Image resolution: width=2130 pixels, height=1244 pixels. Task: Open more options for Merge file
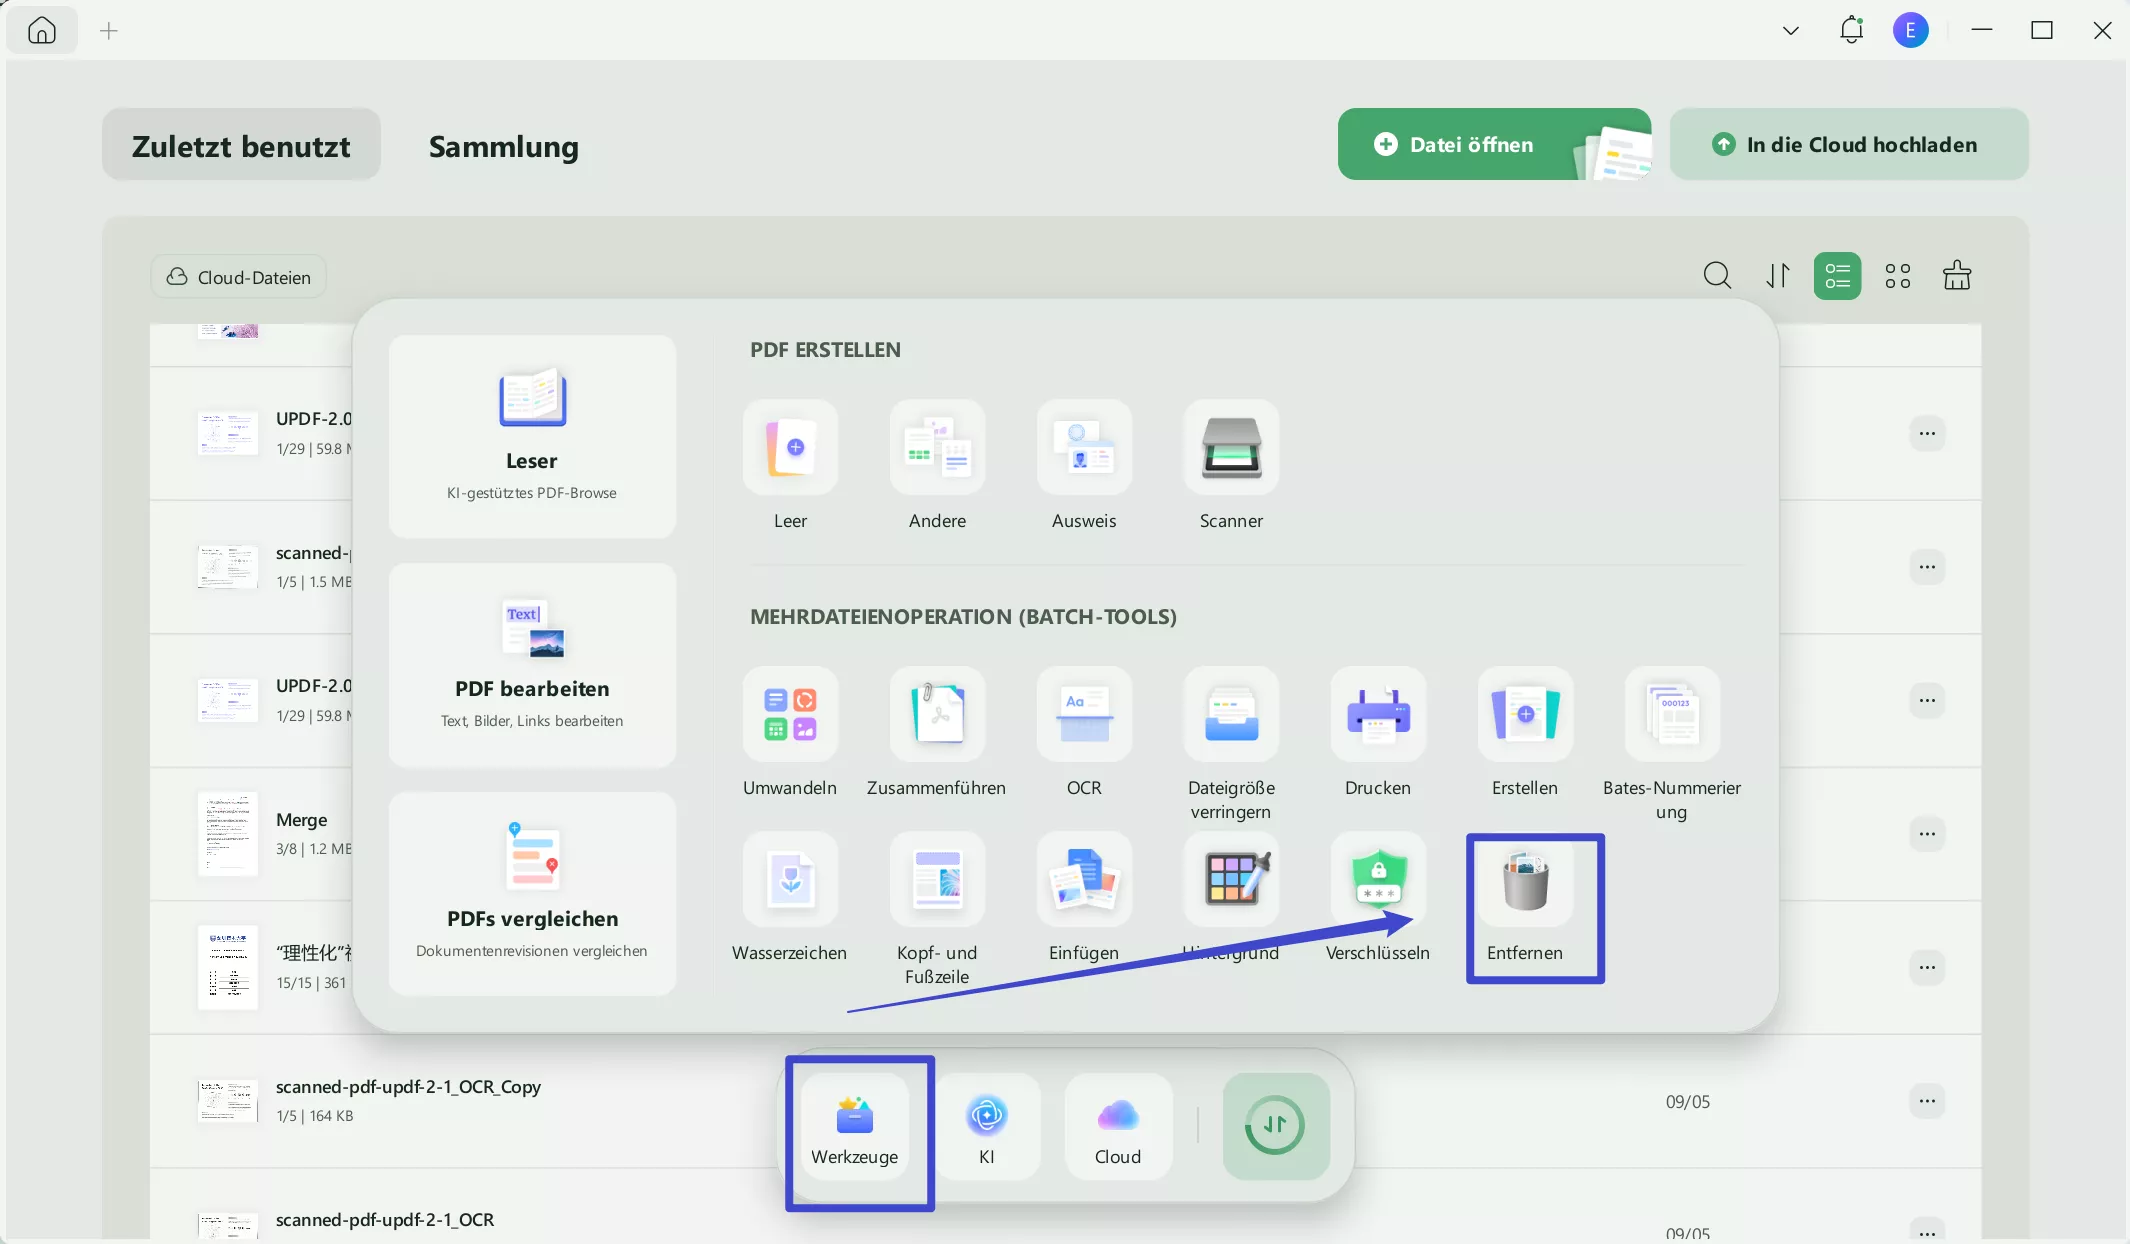[x=1927, y=834]
